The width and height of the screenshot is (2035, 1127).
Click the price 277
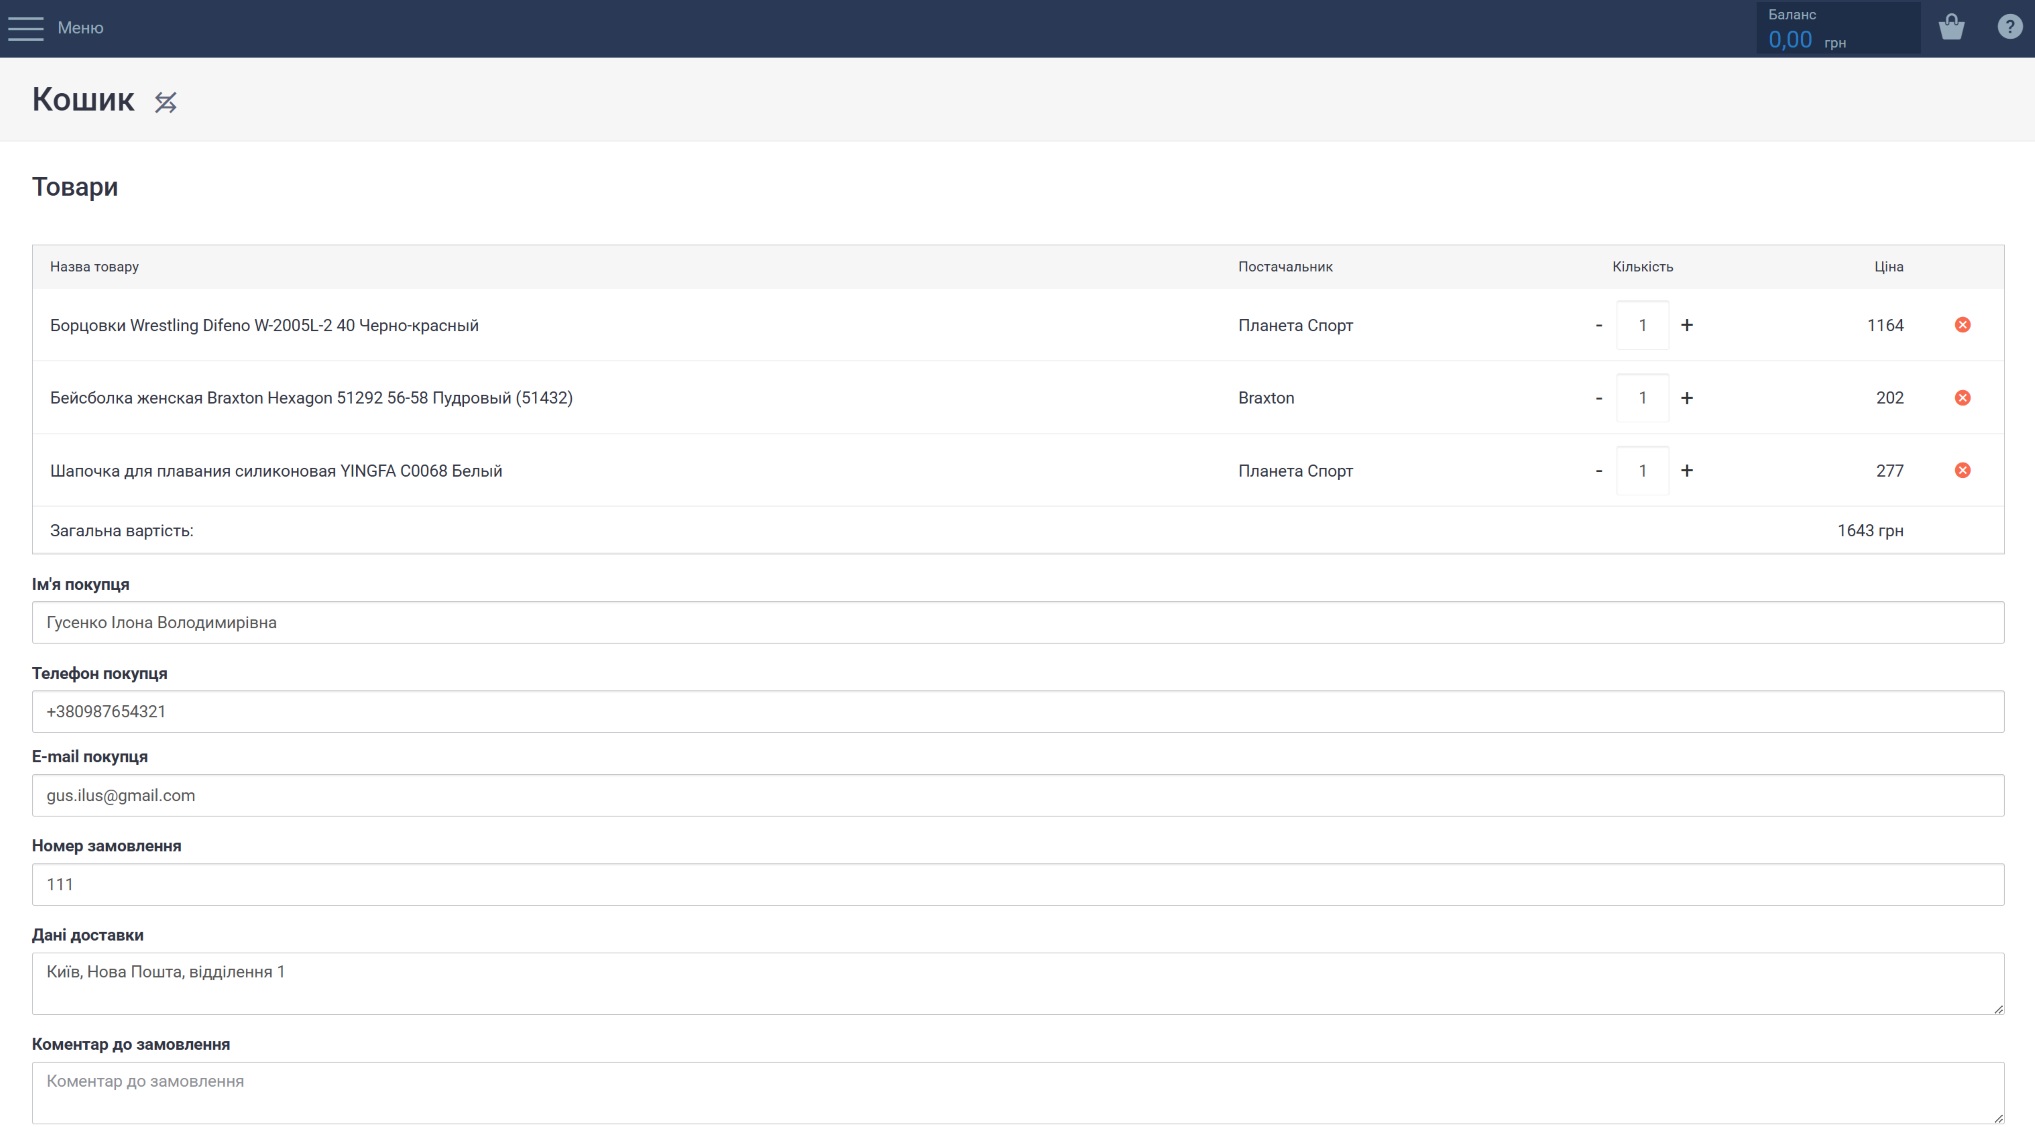(1890, 471)
